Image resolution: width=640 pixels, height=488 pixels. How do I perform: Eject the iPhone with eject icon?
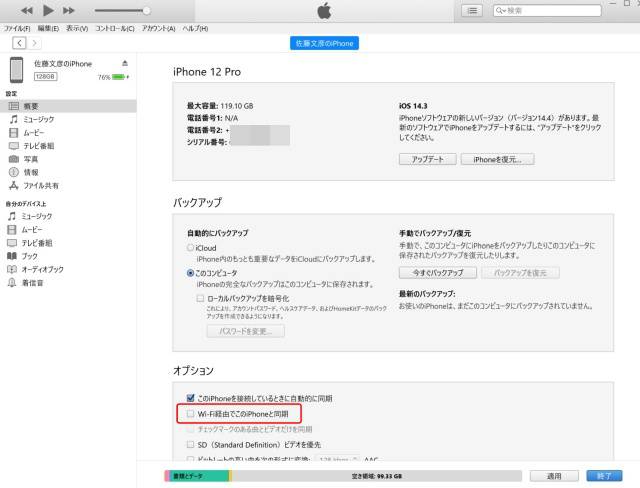tap(125, 63)
